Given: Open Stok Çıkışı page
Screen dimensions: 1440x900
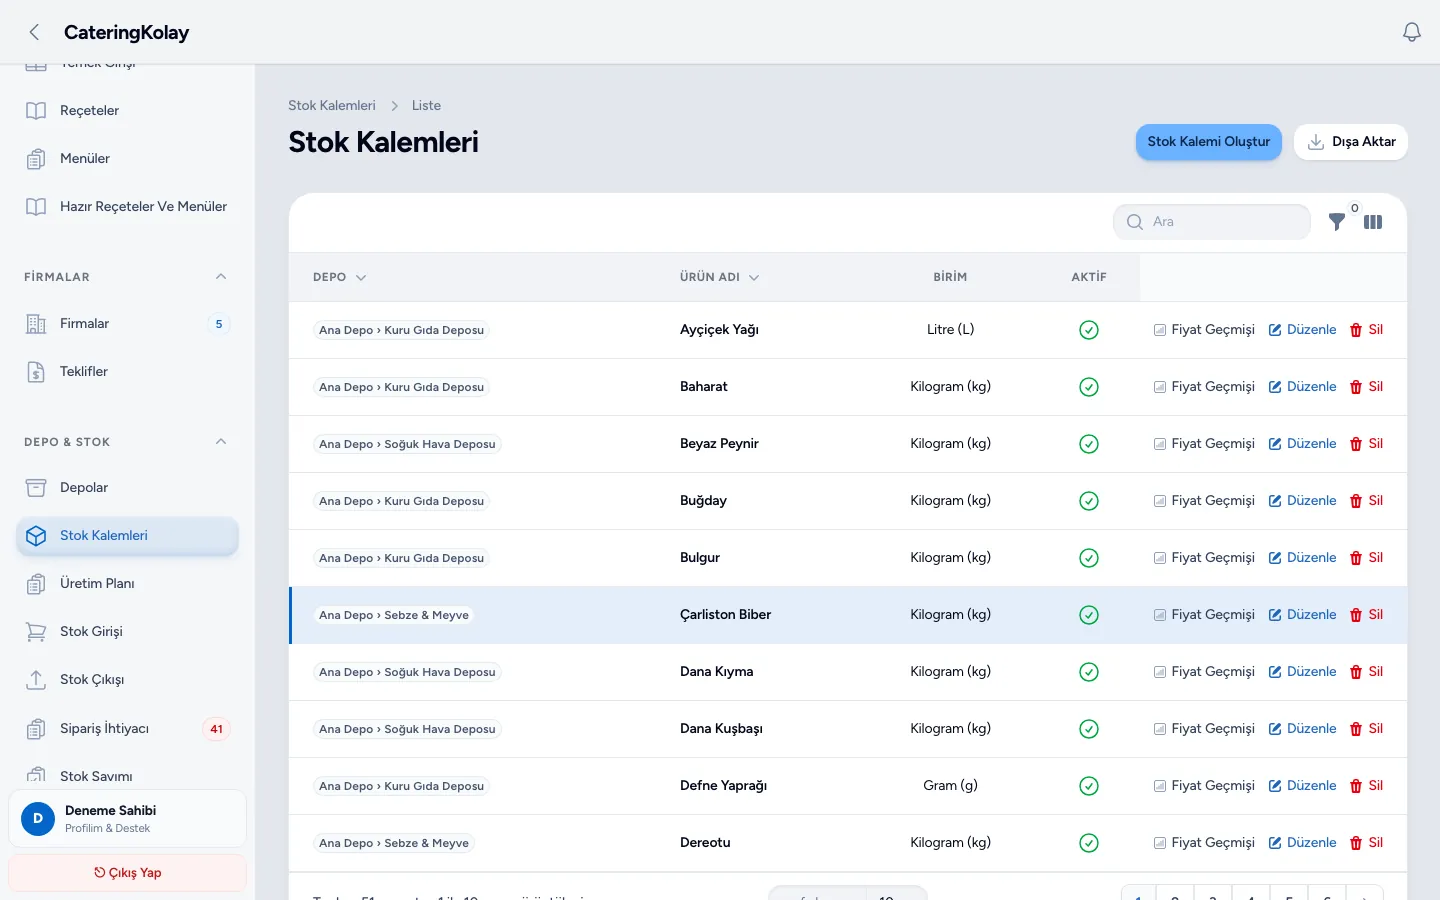Looking at the screenshot, I should [x=127, y=680].
